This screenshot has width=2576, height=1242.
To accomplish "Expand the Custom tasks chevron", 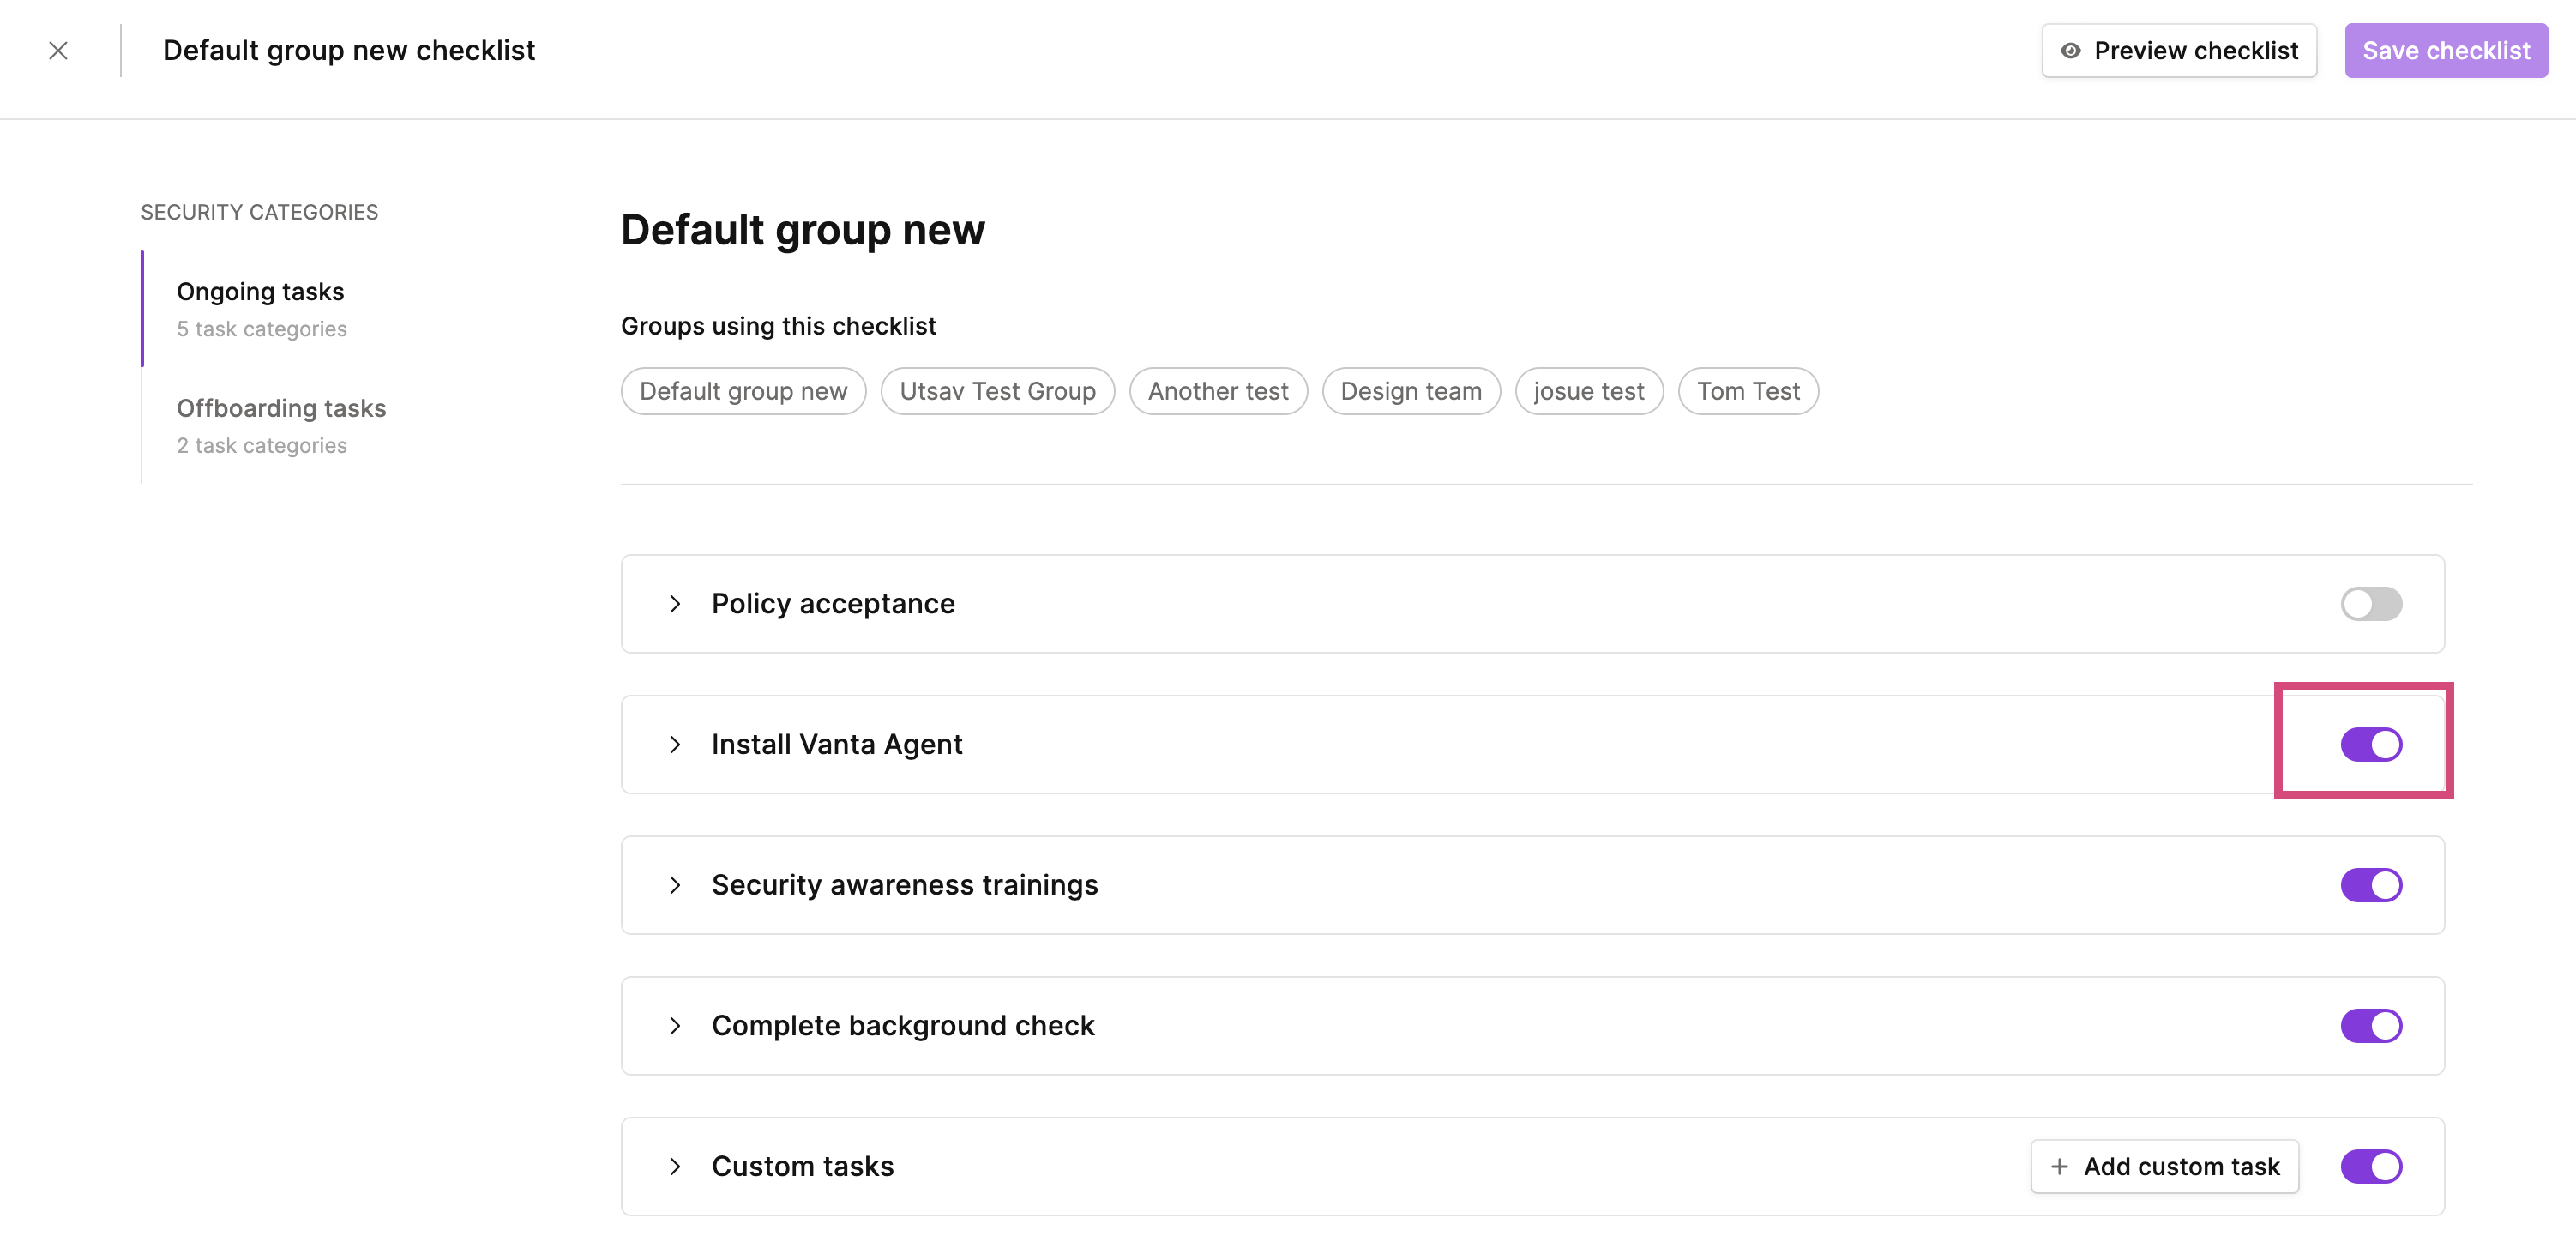I will pos(675,1167).
